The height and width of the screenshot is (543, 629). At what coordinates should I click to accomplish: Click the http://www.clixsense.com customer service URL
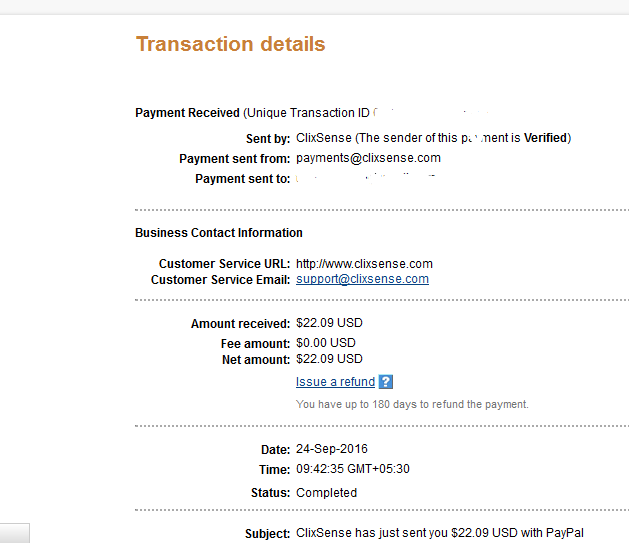[x=364, y=264]
